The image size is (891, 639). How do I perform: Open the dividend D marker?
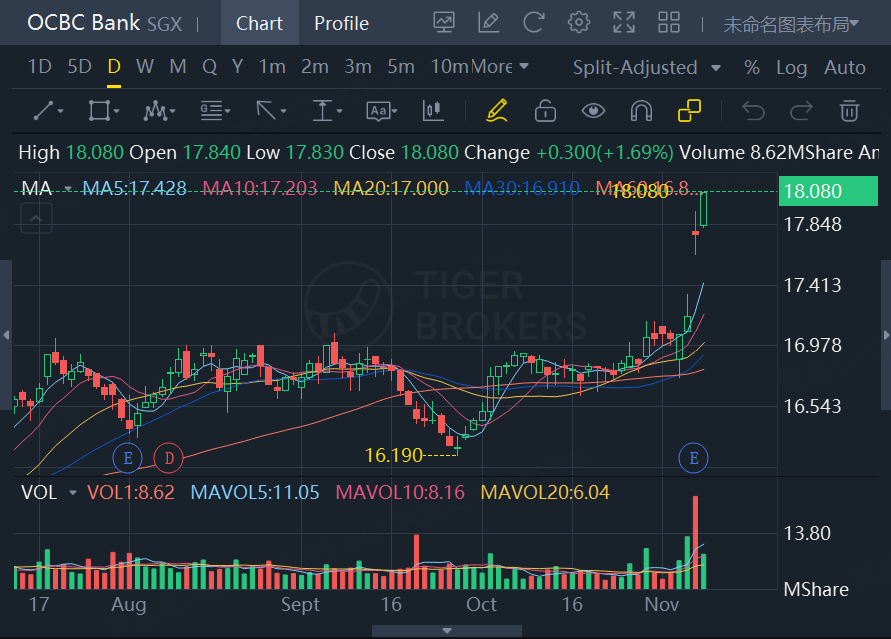[x=169, y=458]
